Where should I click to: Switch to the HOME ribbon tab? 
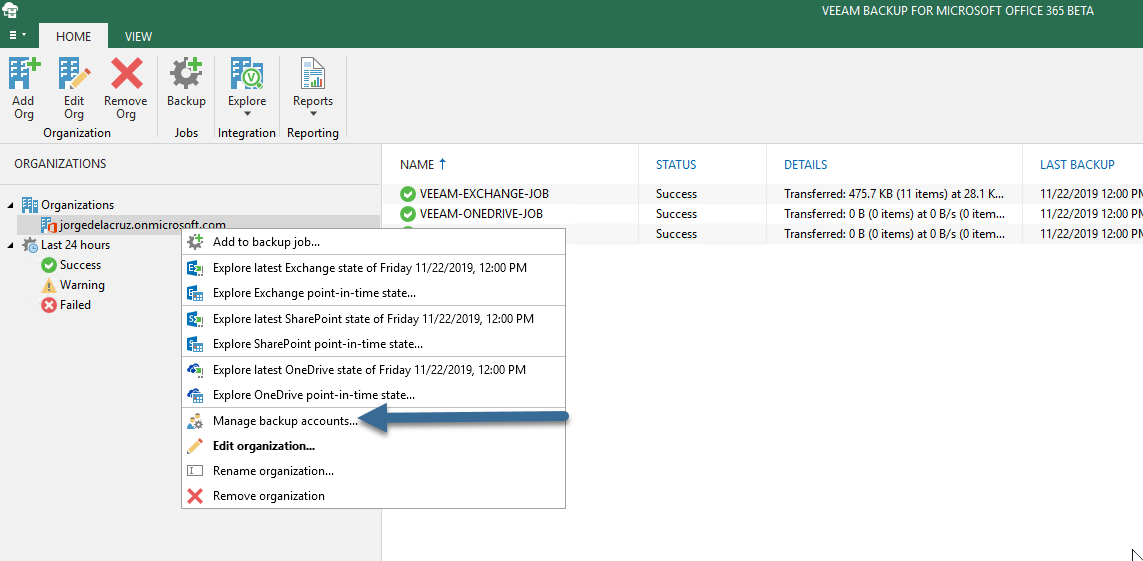pos(74,36)
